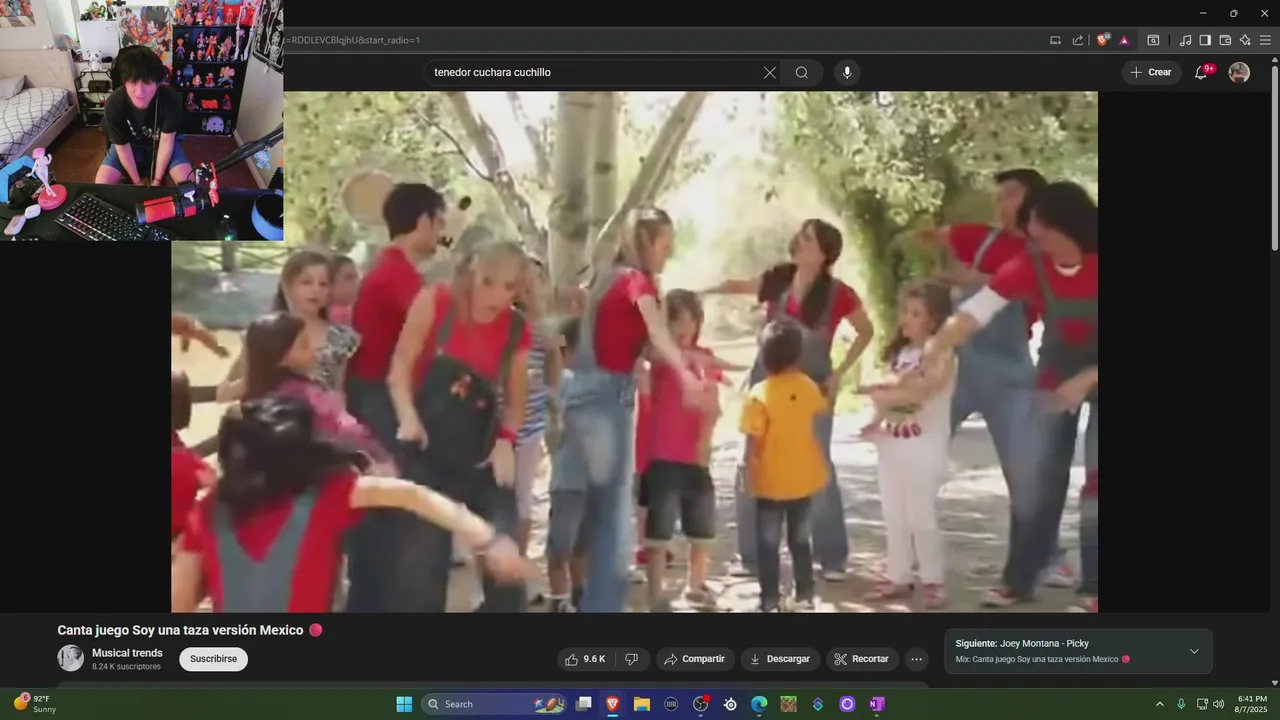Start voice search with the microphone icon
Viewport: 1280px width, 720px height.
coord(847,72)
